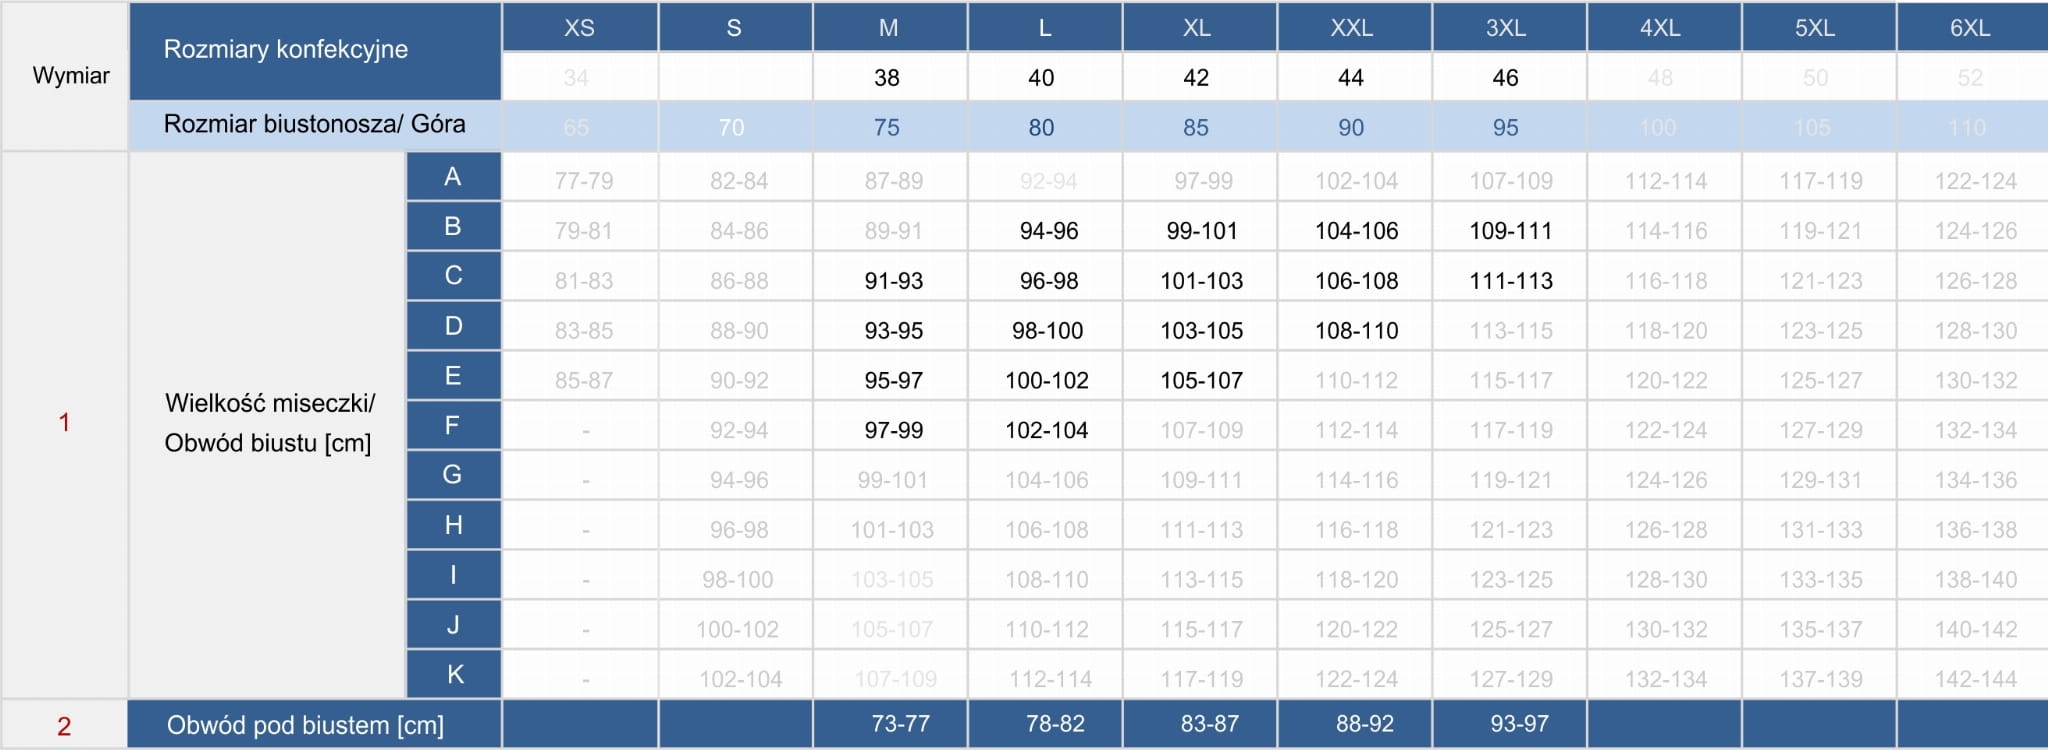Click the 'Rozmiary konfekcyjne' header cell
This screenshot has height=750, width=2048.
(x=286, y=50)
